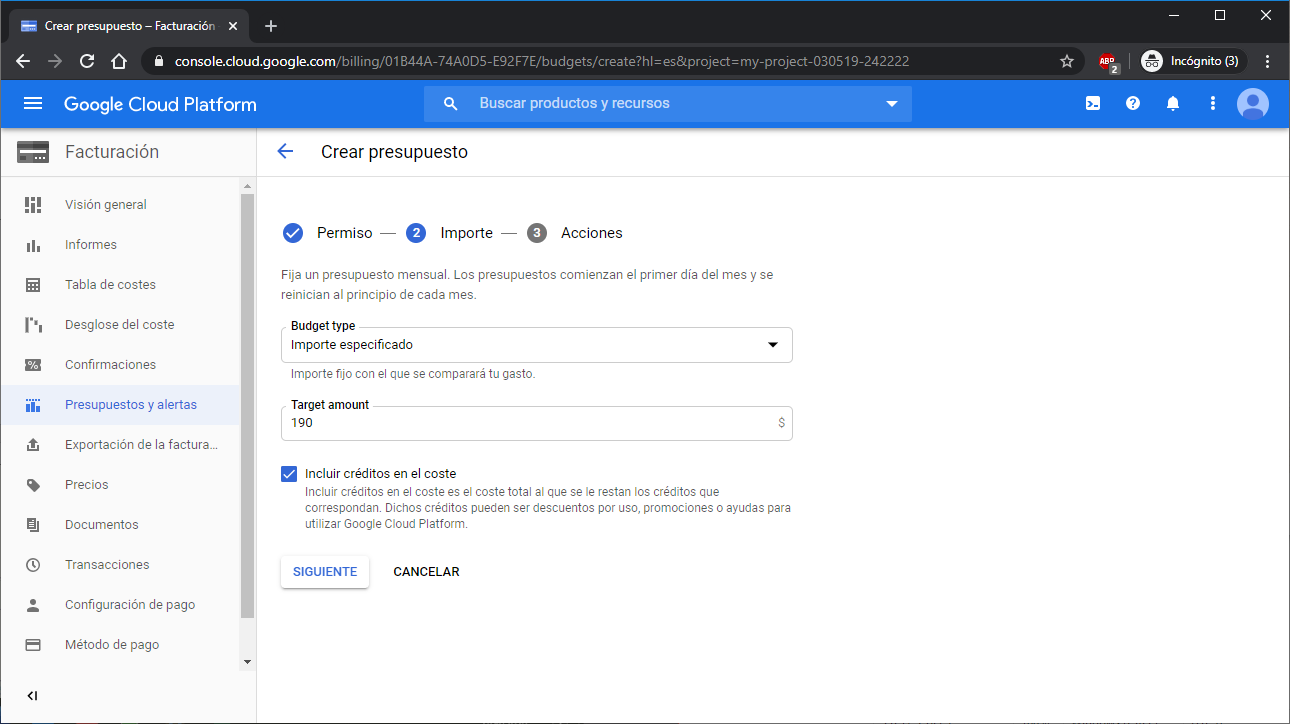
Task: Open the hamburger navigation menu
Action: click(x=33, y=104)
